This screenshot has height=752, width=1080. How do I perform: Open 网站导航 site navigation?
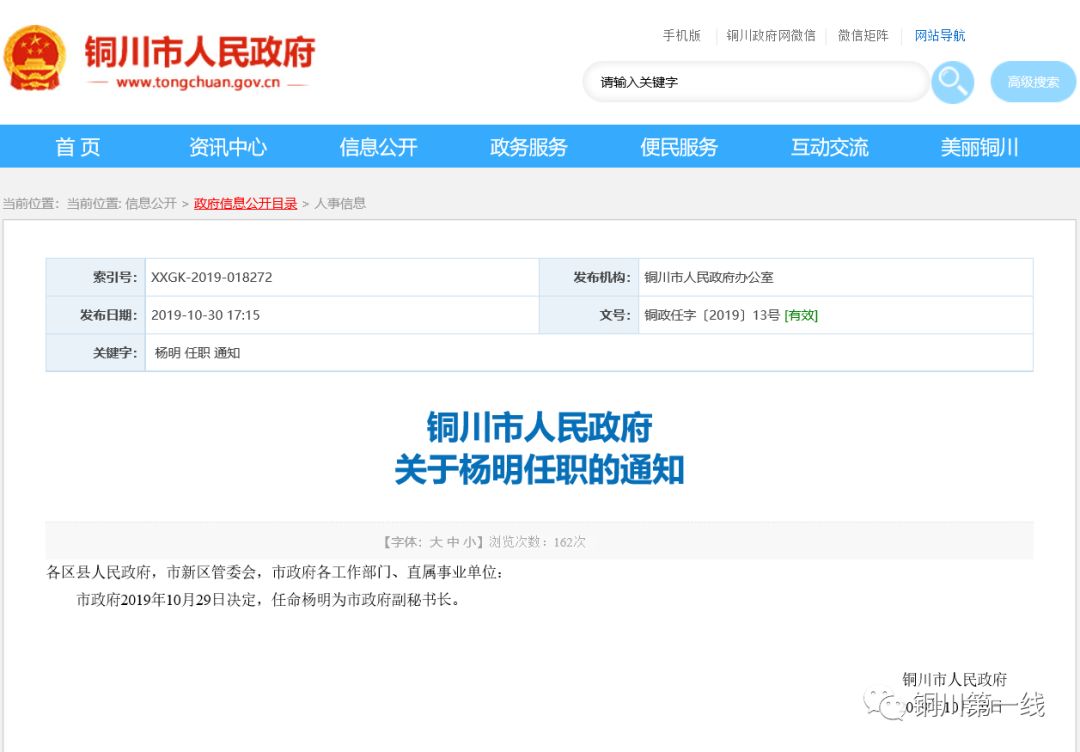[x=939, y=35]
